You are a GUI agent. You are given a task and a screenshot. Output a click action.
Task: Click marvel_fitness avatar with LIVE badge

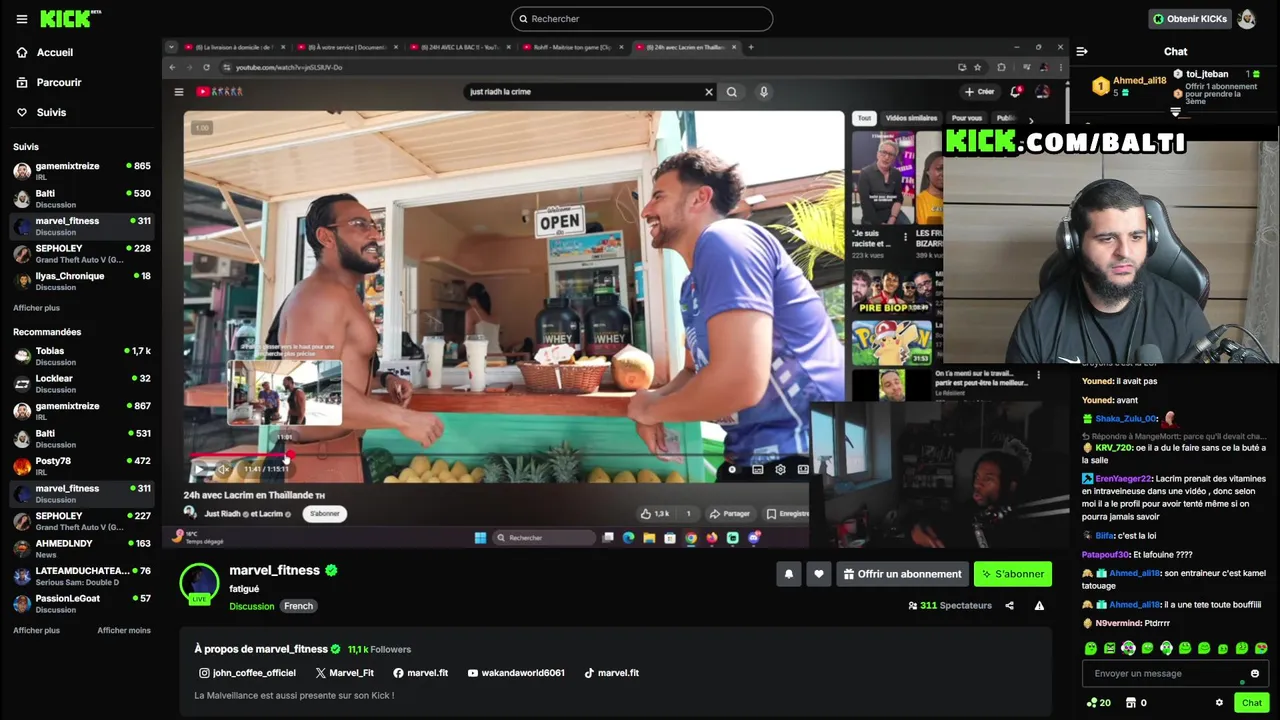(x=199, y=584)
